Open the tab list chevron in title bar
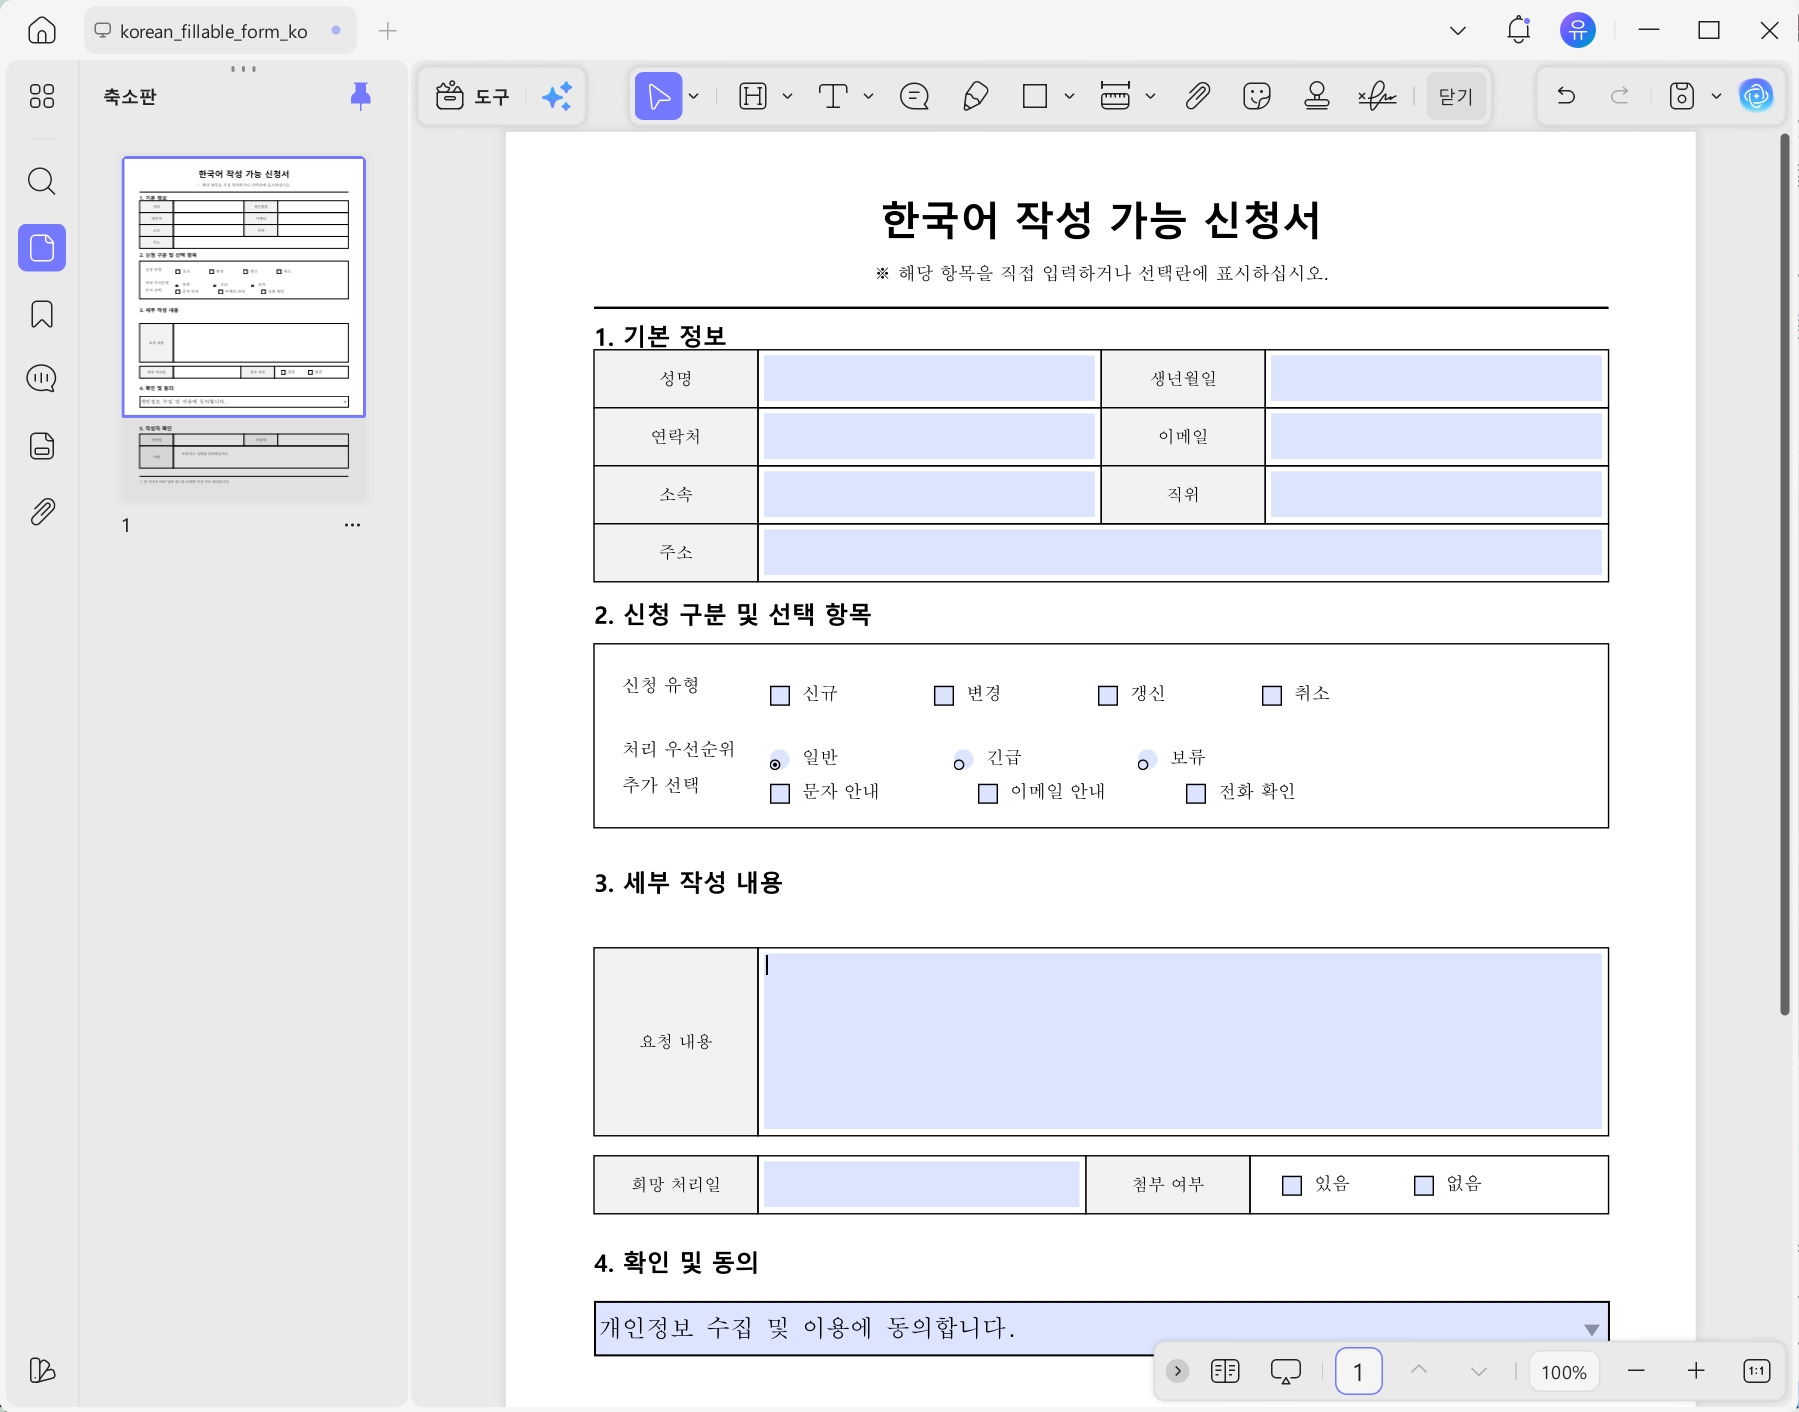The height and width of the screenshot is (1412, 1799). coord(1458,31)
